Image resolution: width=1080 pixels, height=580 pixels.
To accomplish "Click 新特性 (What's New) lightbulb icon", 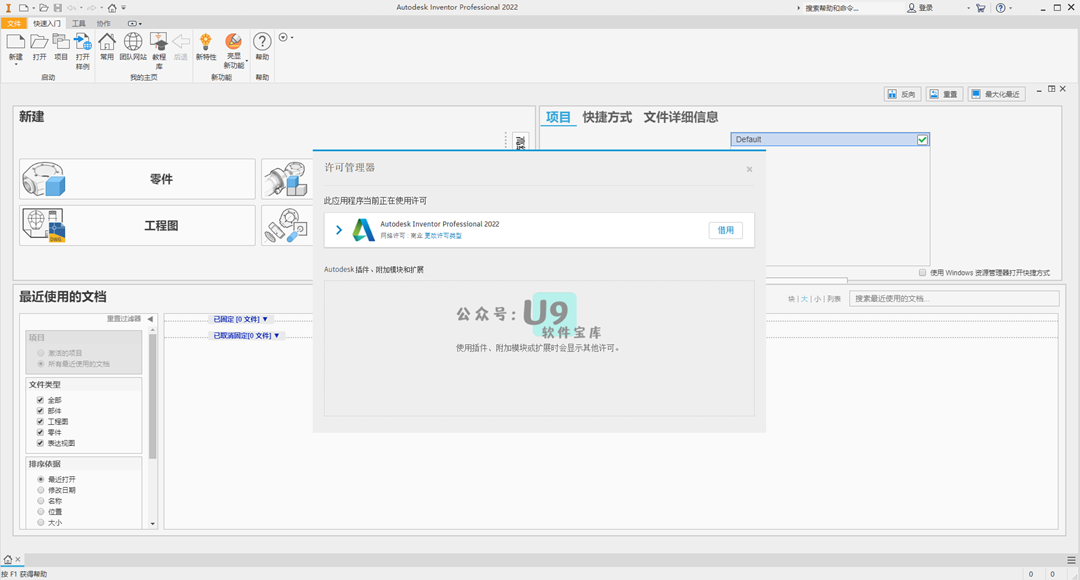I will [x=205, y=42].
